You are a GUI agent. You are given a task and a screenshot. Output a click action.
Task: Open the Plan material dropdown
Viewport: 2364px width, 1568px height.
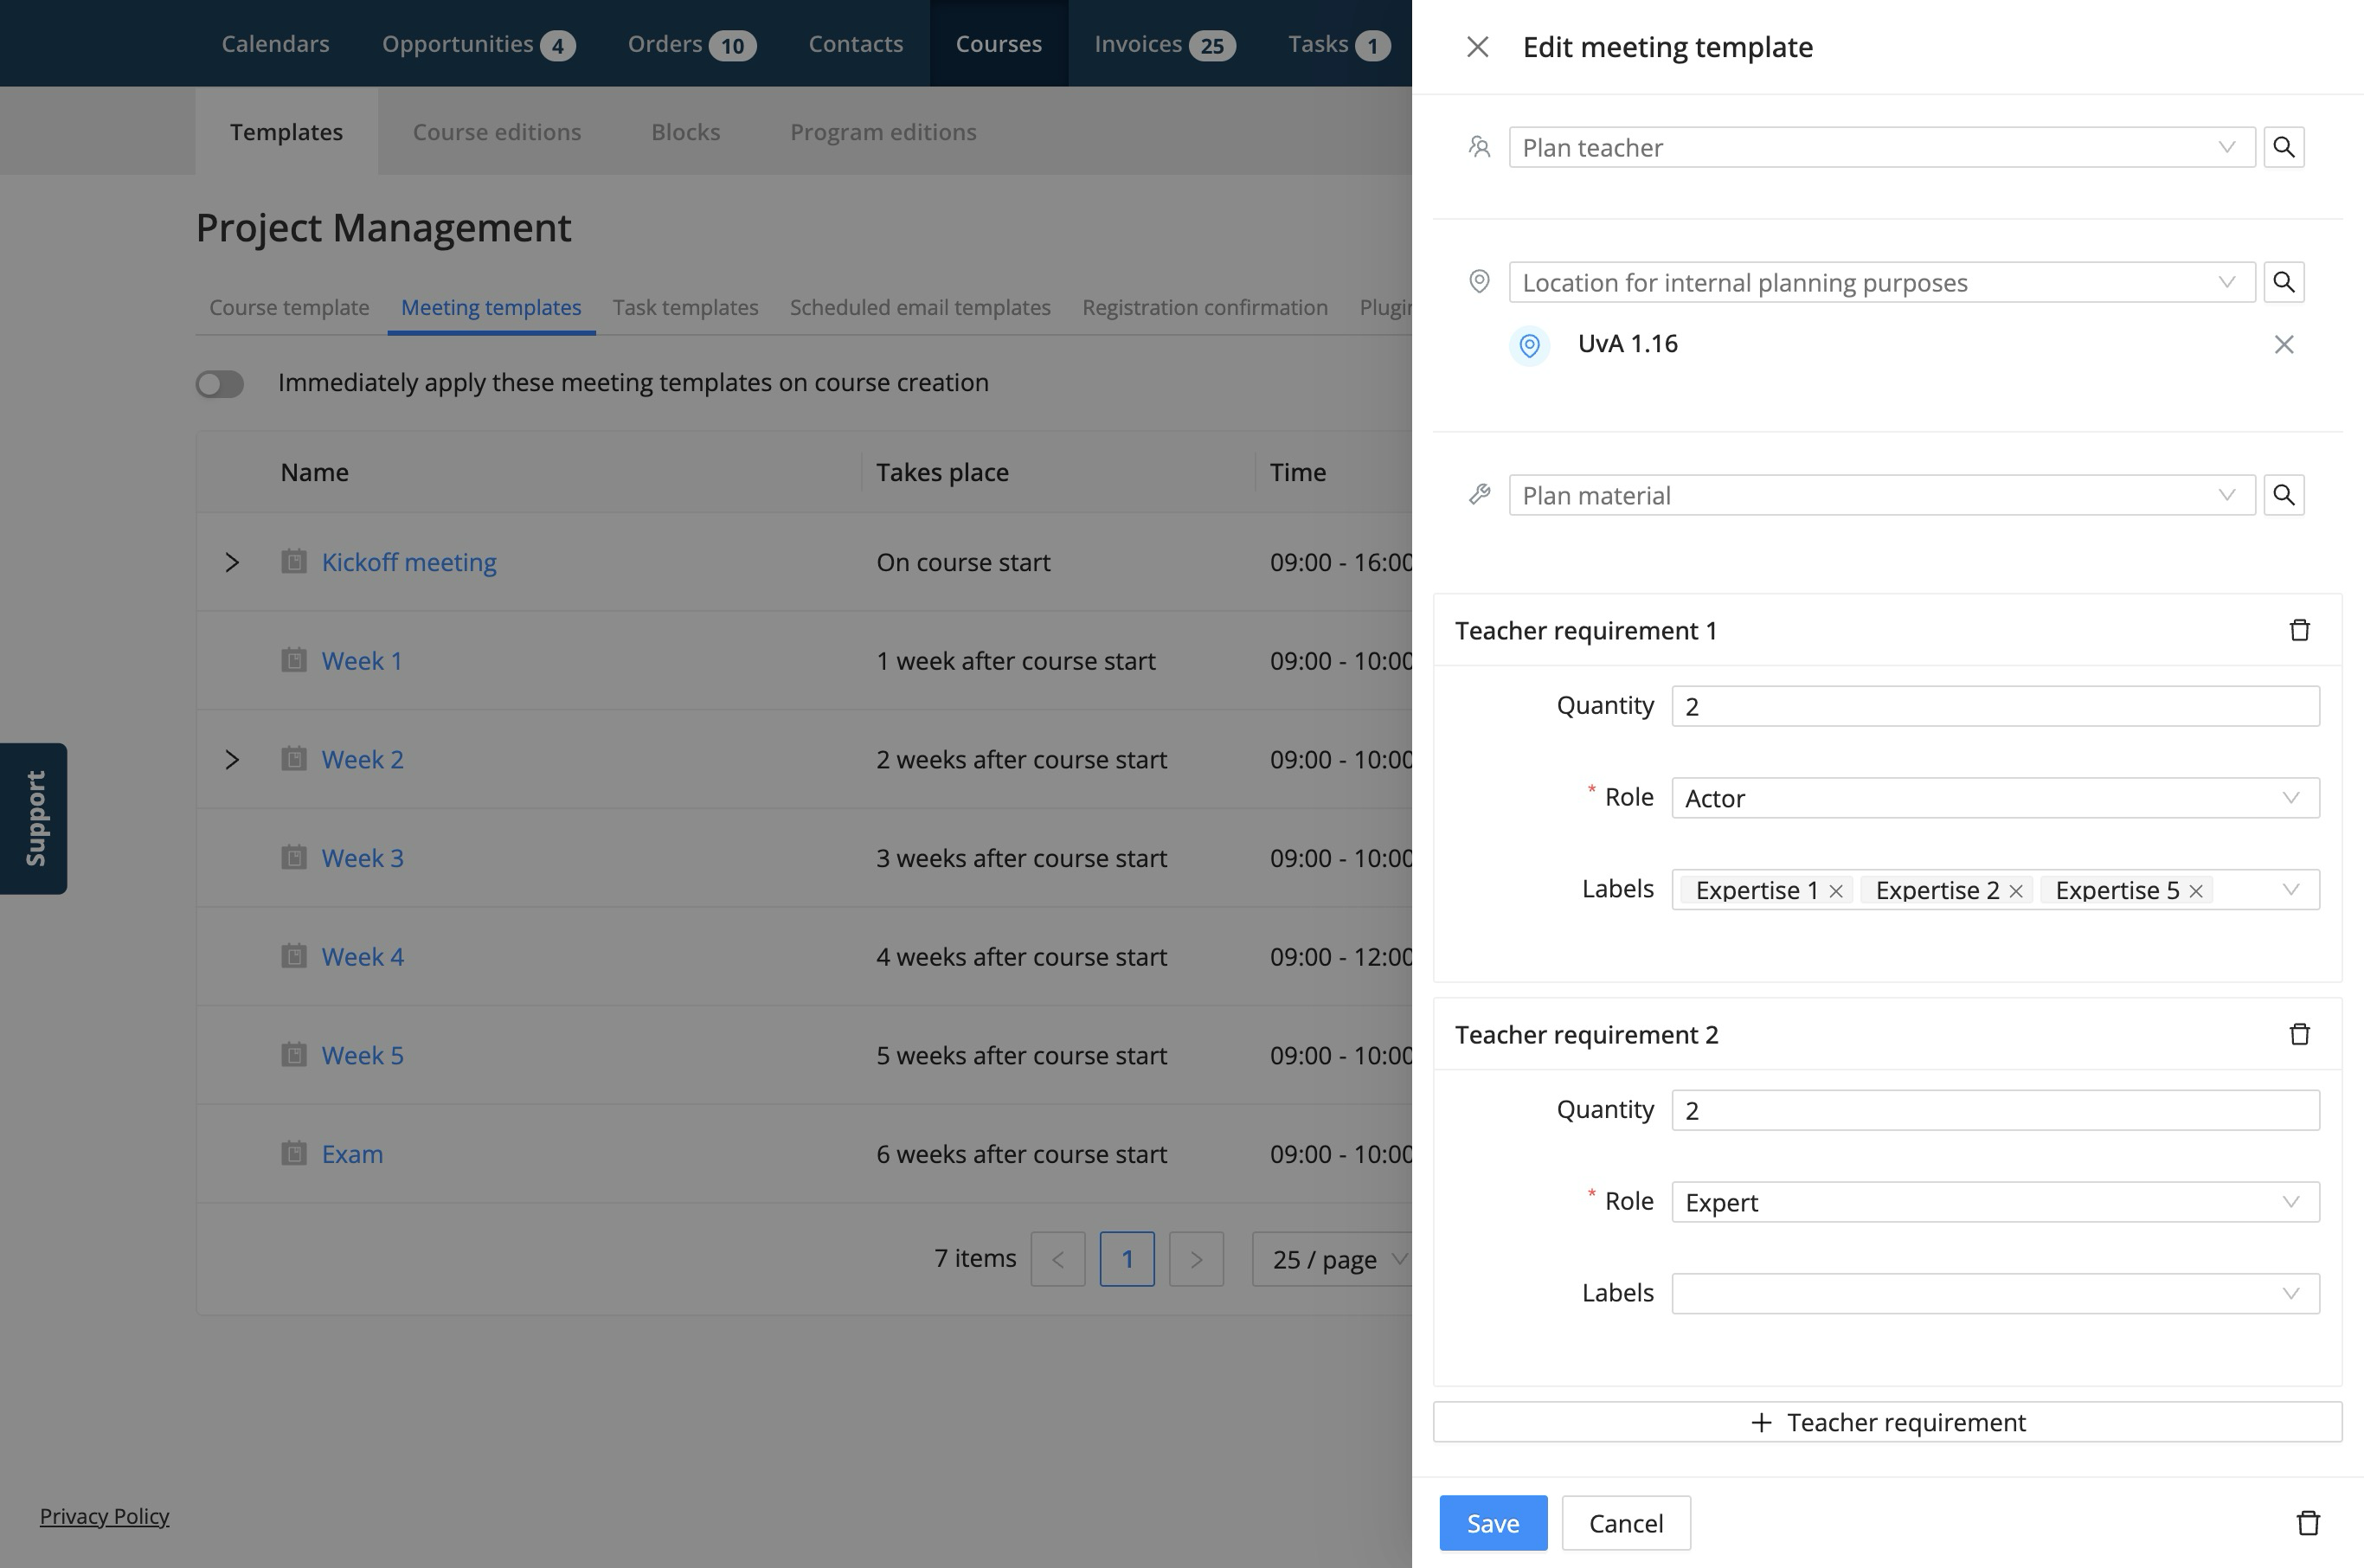[x=1882, y=495]
